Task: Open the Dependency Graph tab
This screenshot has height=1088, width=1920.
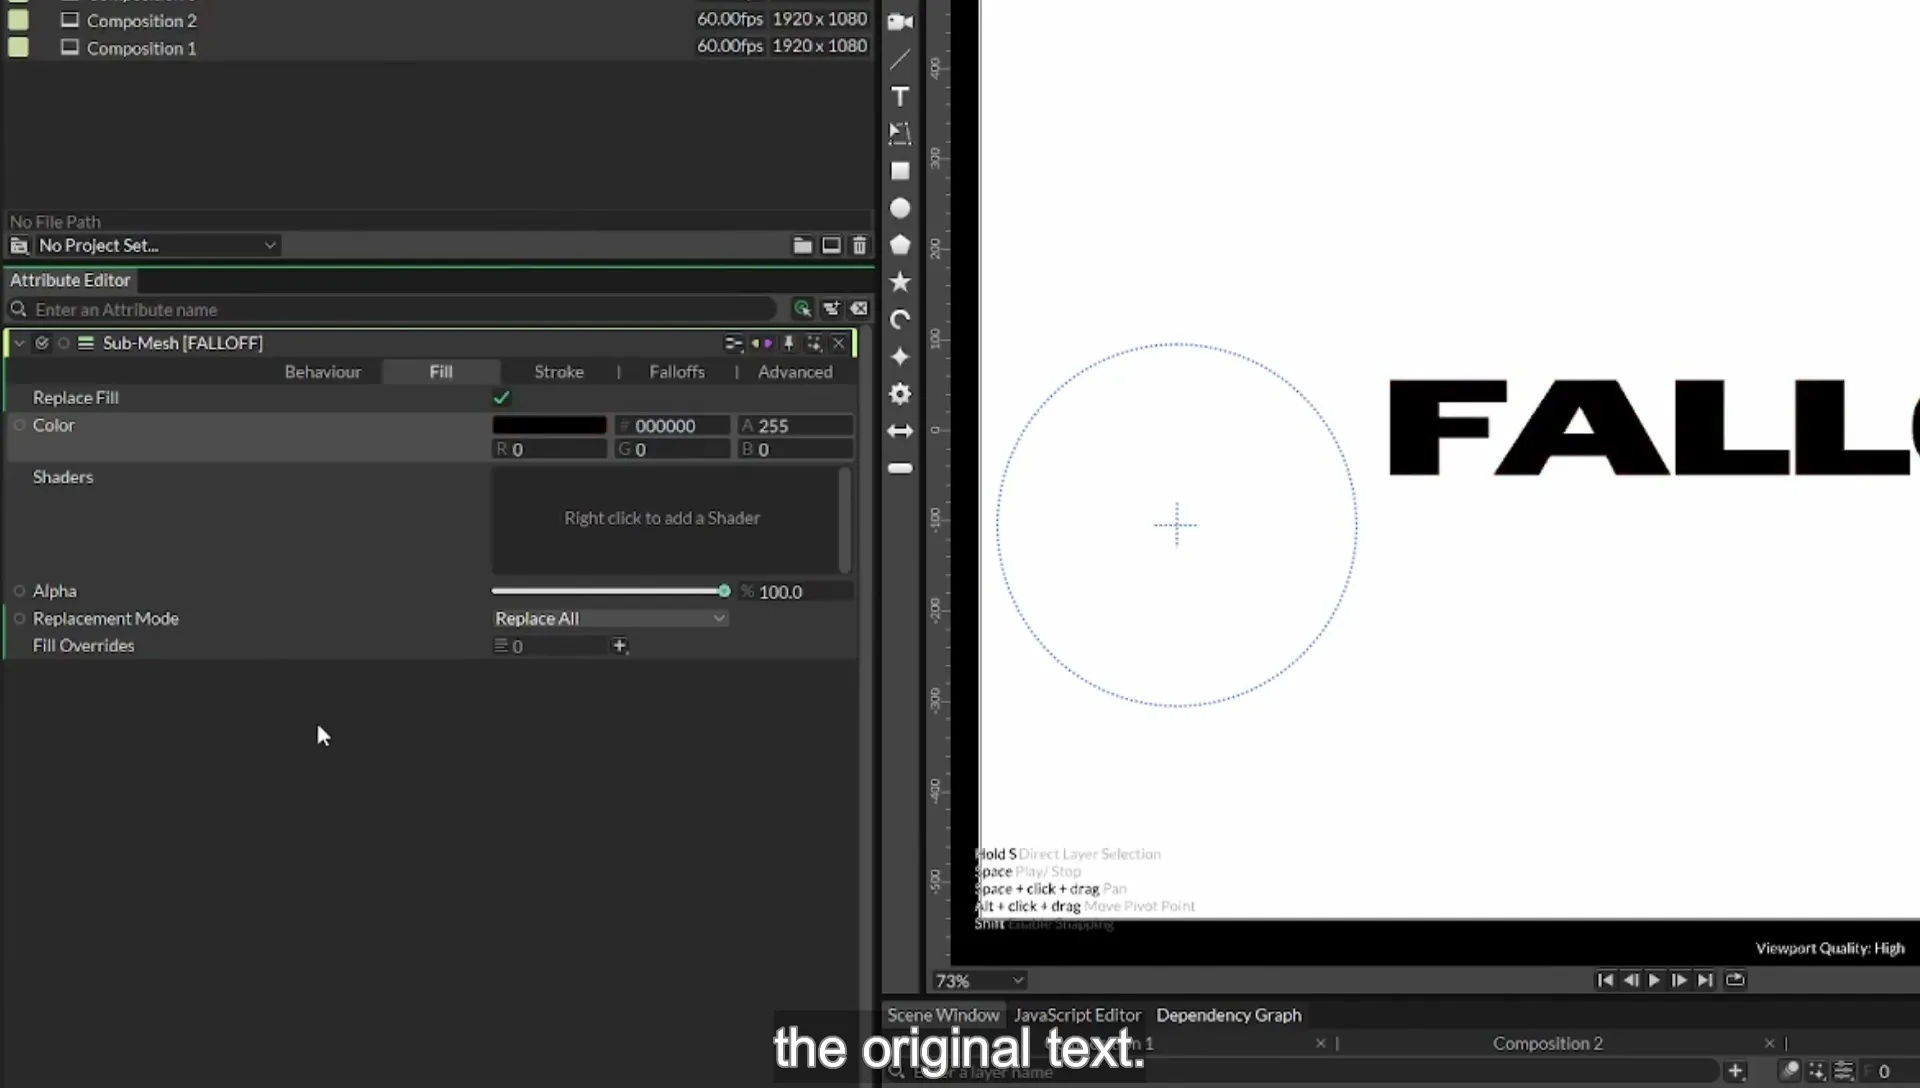Action: pyautogui.click(x=1228, y=1015)
